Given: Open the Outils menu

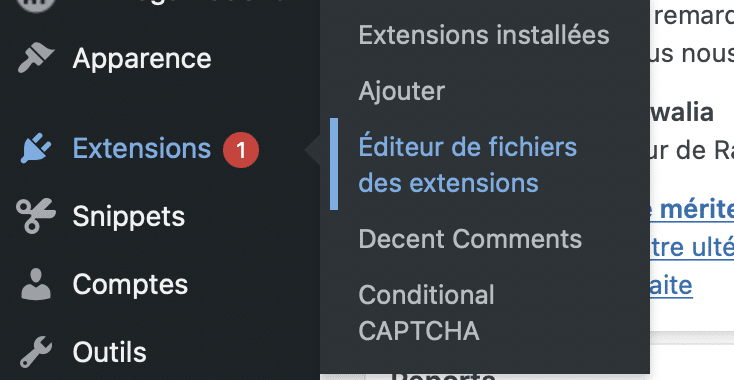Looking at the screenshot, I should click(x=110, y=352).
